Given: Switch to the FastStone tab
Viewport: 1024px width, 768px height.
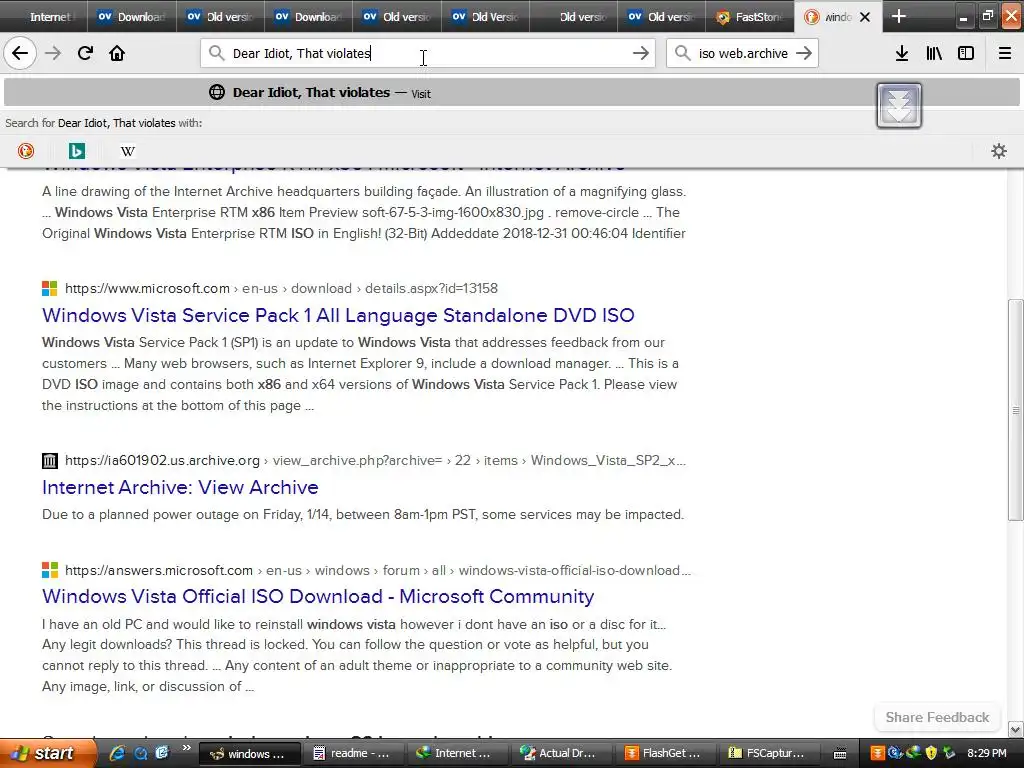Looking at the screenshot, I should click(750, 16).
